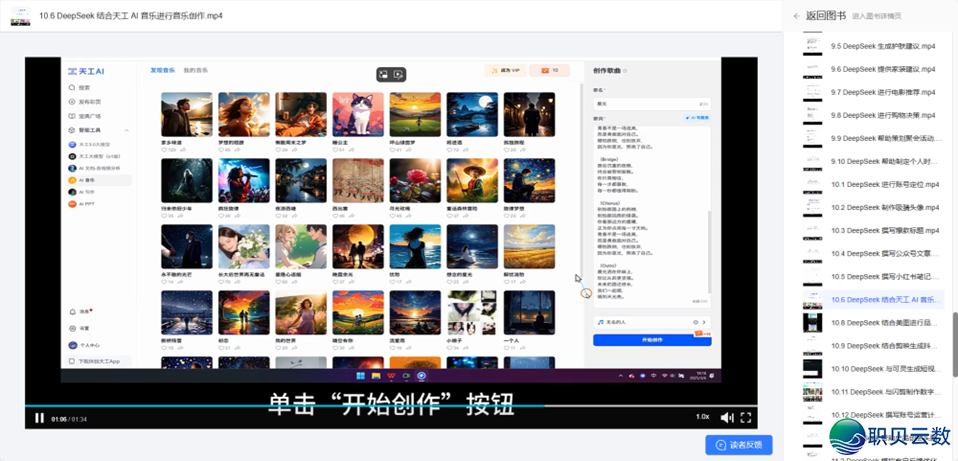Screen dimensions: 958x461
Task: Click 下载体验天工App button
Action: tap(96, 361)
